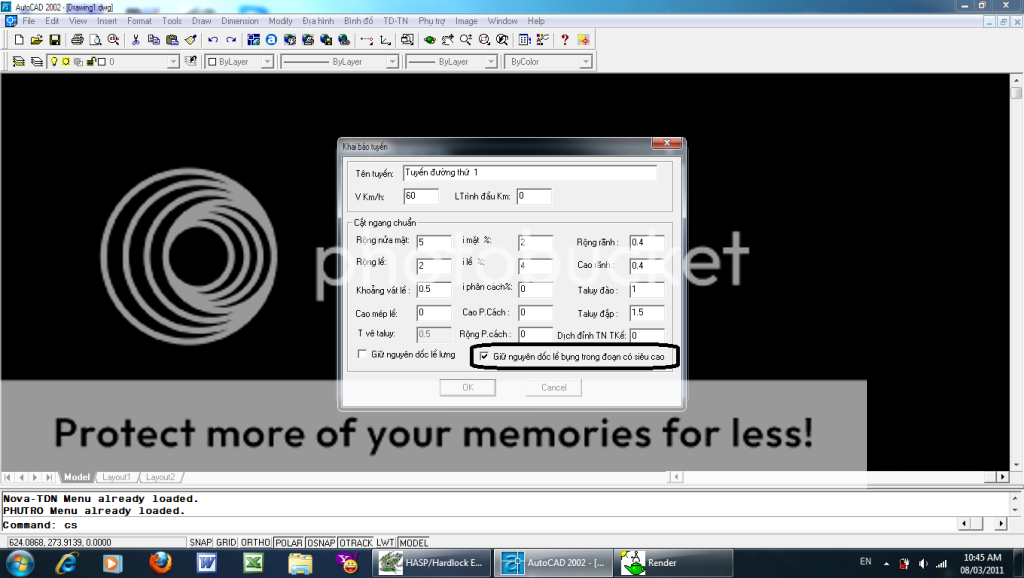Screen dimensions: 1024x578
Task: Open Firefox from the taskbar
Action: [160, 562]
